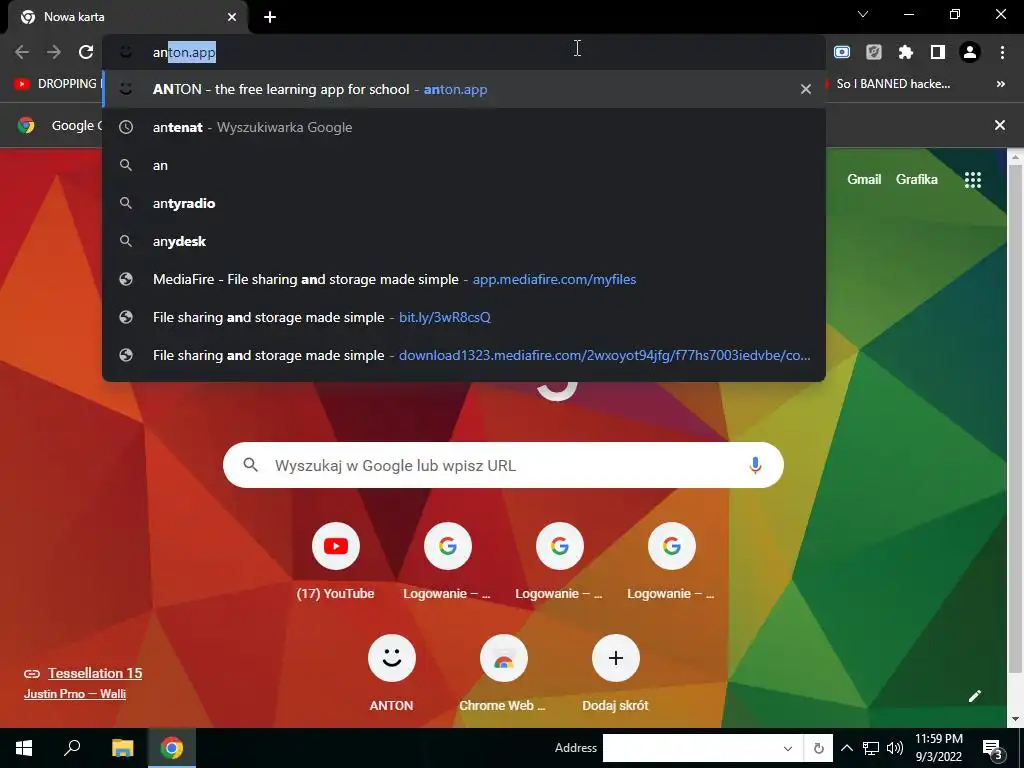This screenshot has height=768, width=1024.
Task: Click the taskbar Address input field
Action: [x=692, y=748]
